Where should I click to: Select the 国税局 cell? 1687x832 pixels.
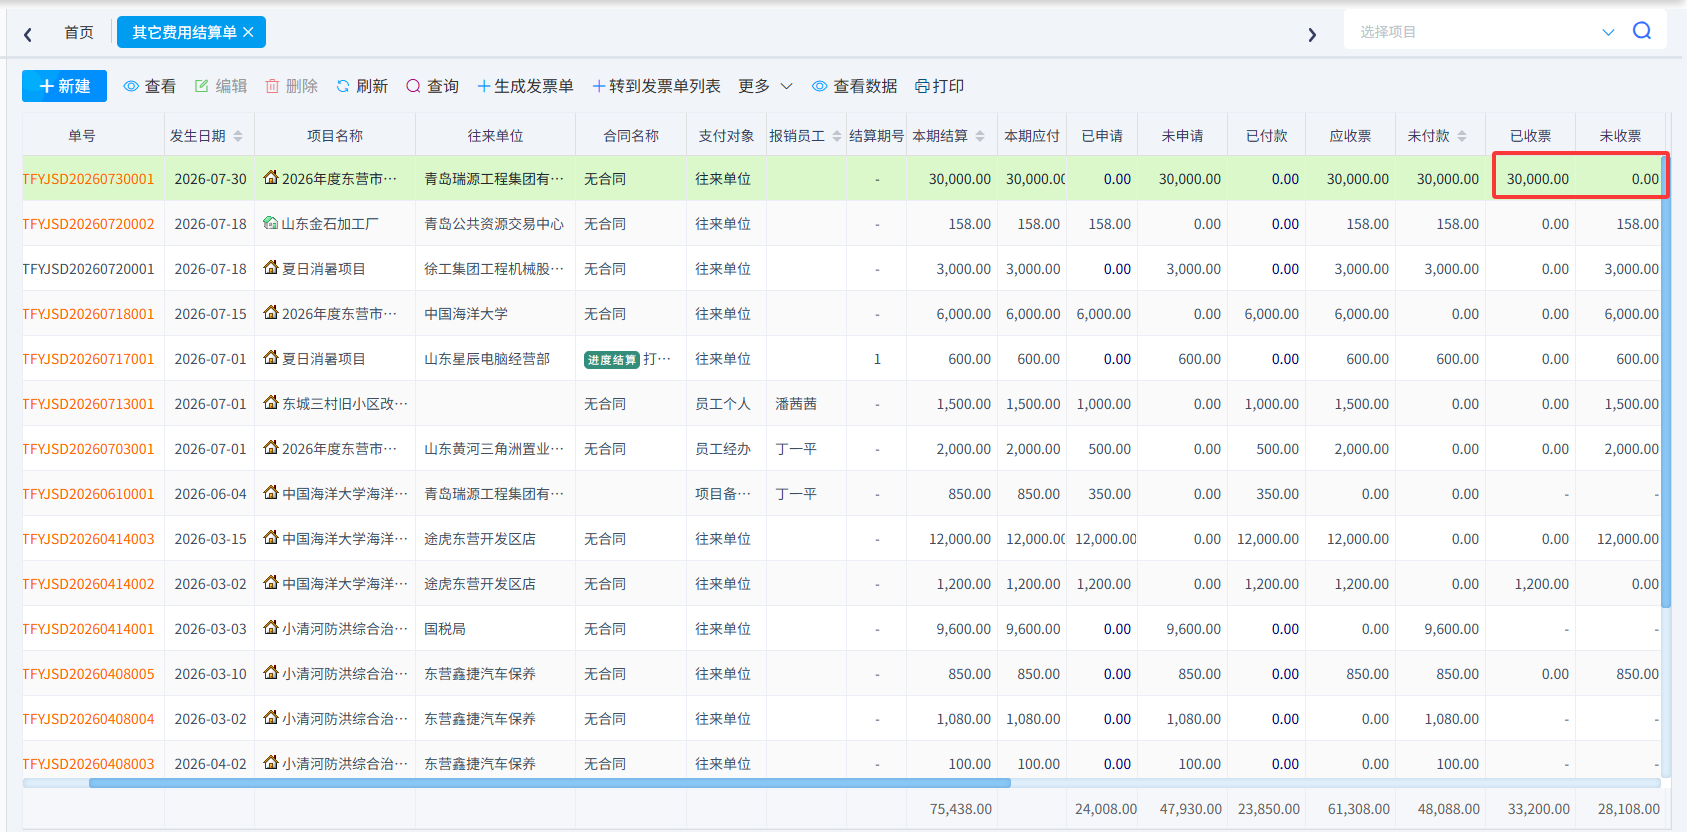[x=445, y=629]
